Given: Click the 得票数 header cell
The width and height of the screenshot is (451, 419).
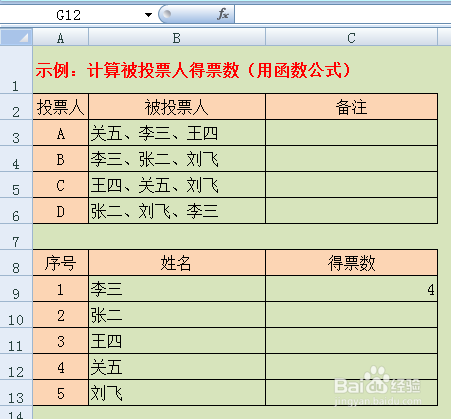Looking at the screenshot, I should (351, 263).
